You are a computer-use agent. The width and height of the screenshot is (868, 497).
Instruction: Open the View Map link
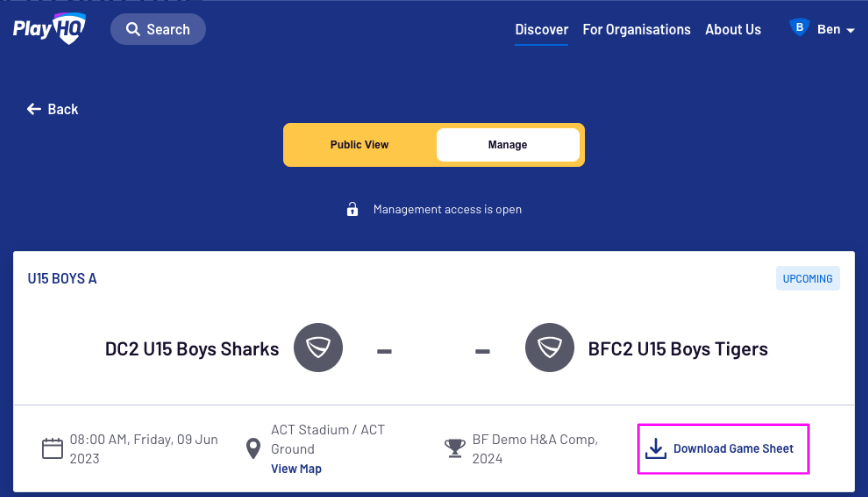296,469
